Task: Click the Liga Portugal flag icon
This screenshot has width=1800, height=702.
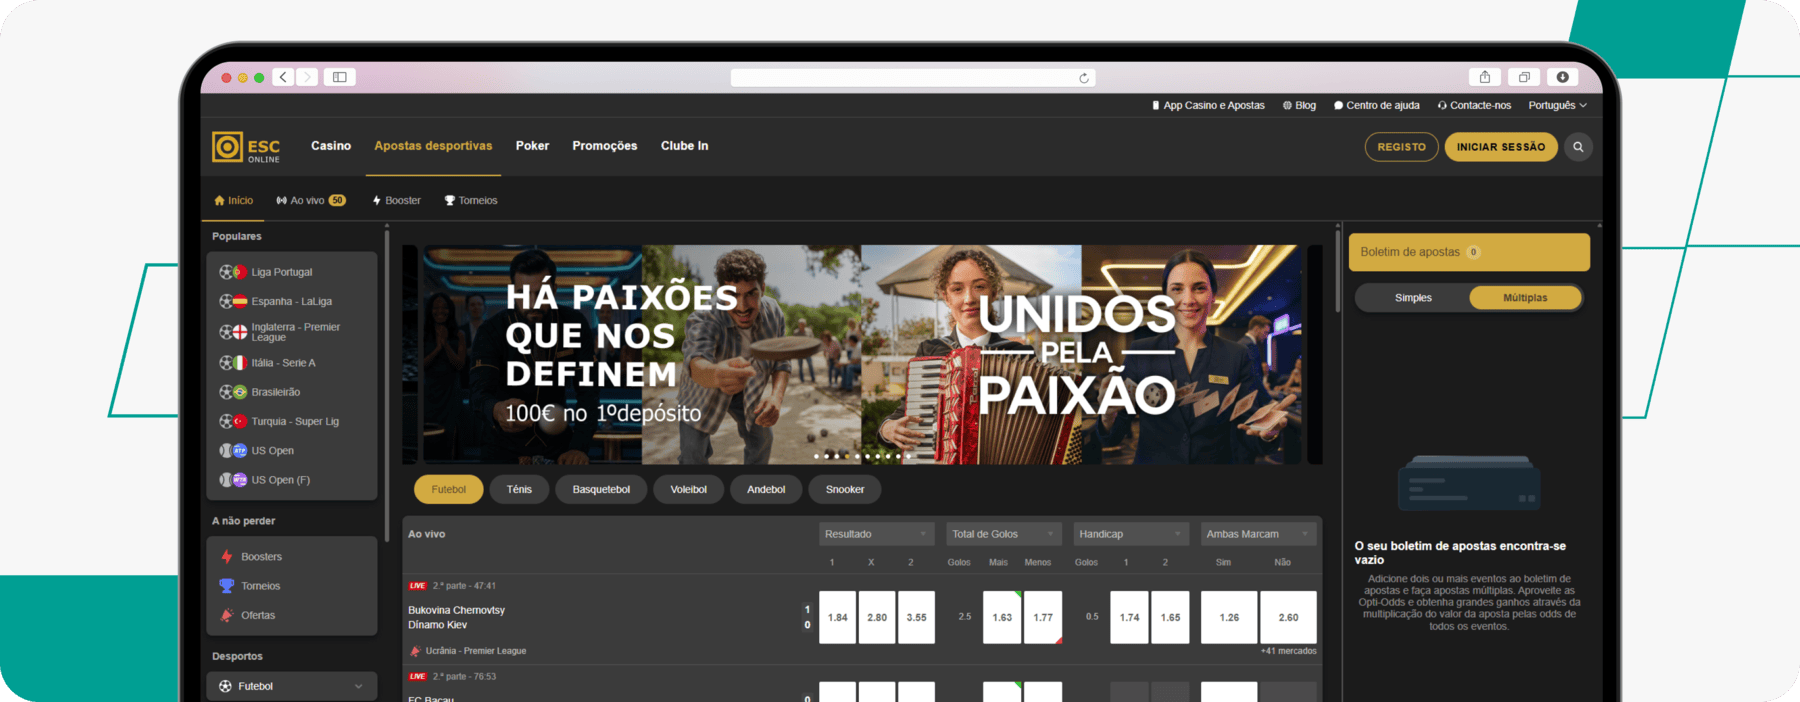Action: click(240, 272)
